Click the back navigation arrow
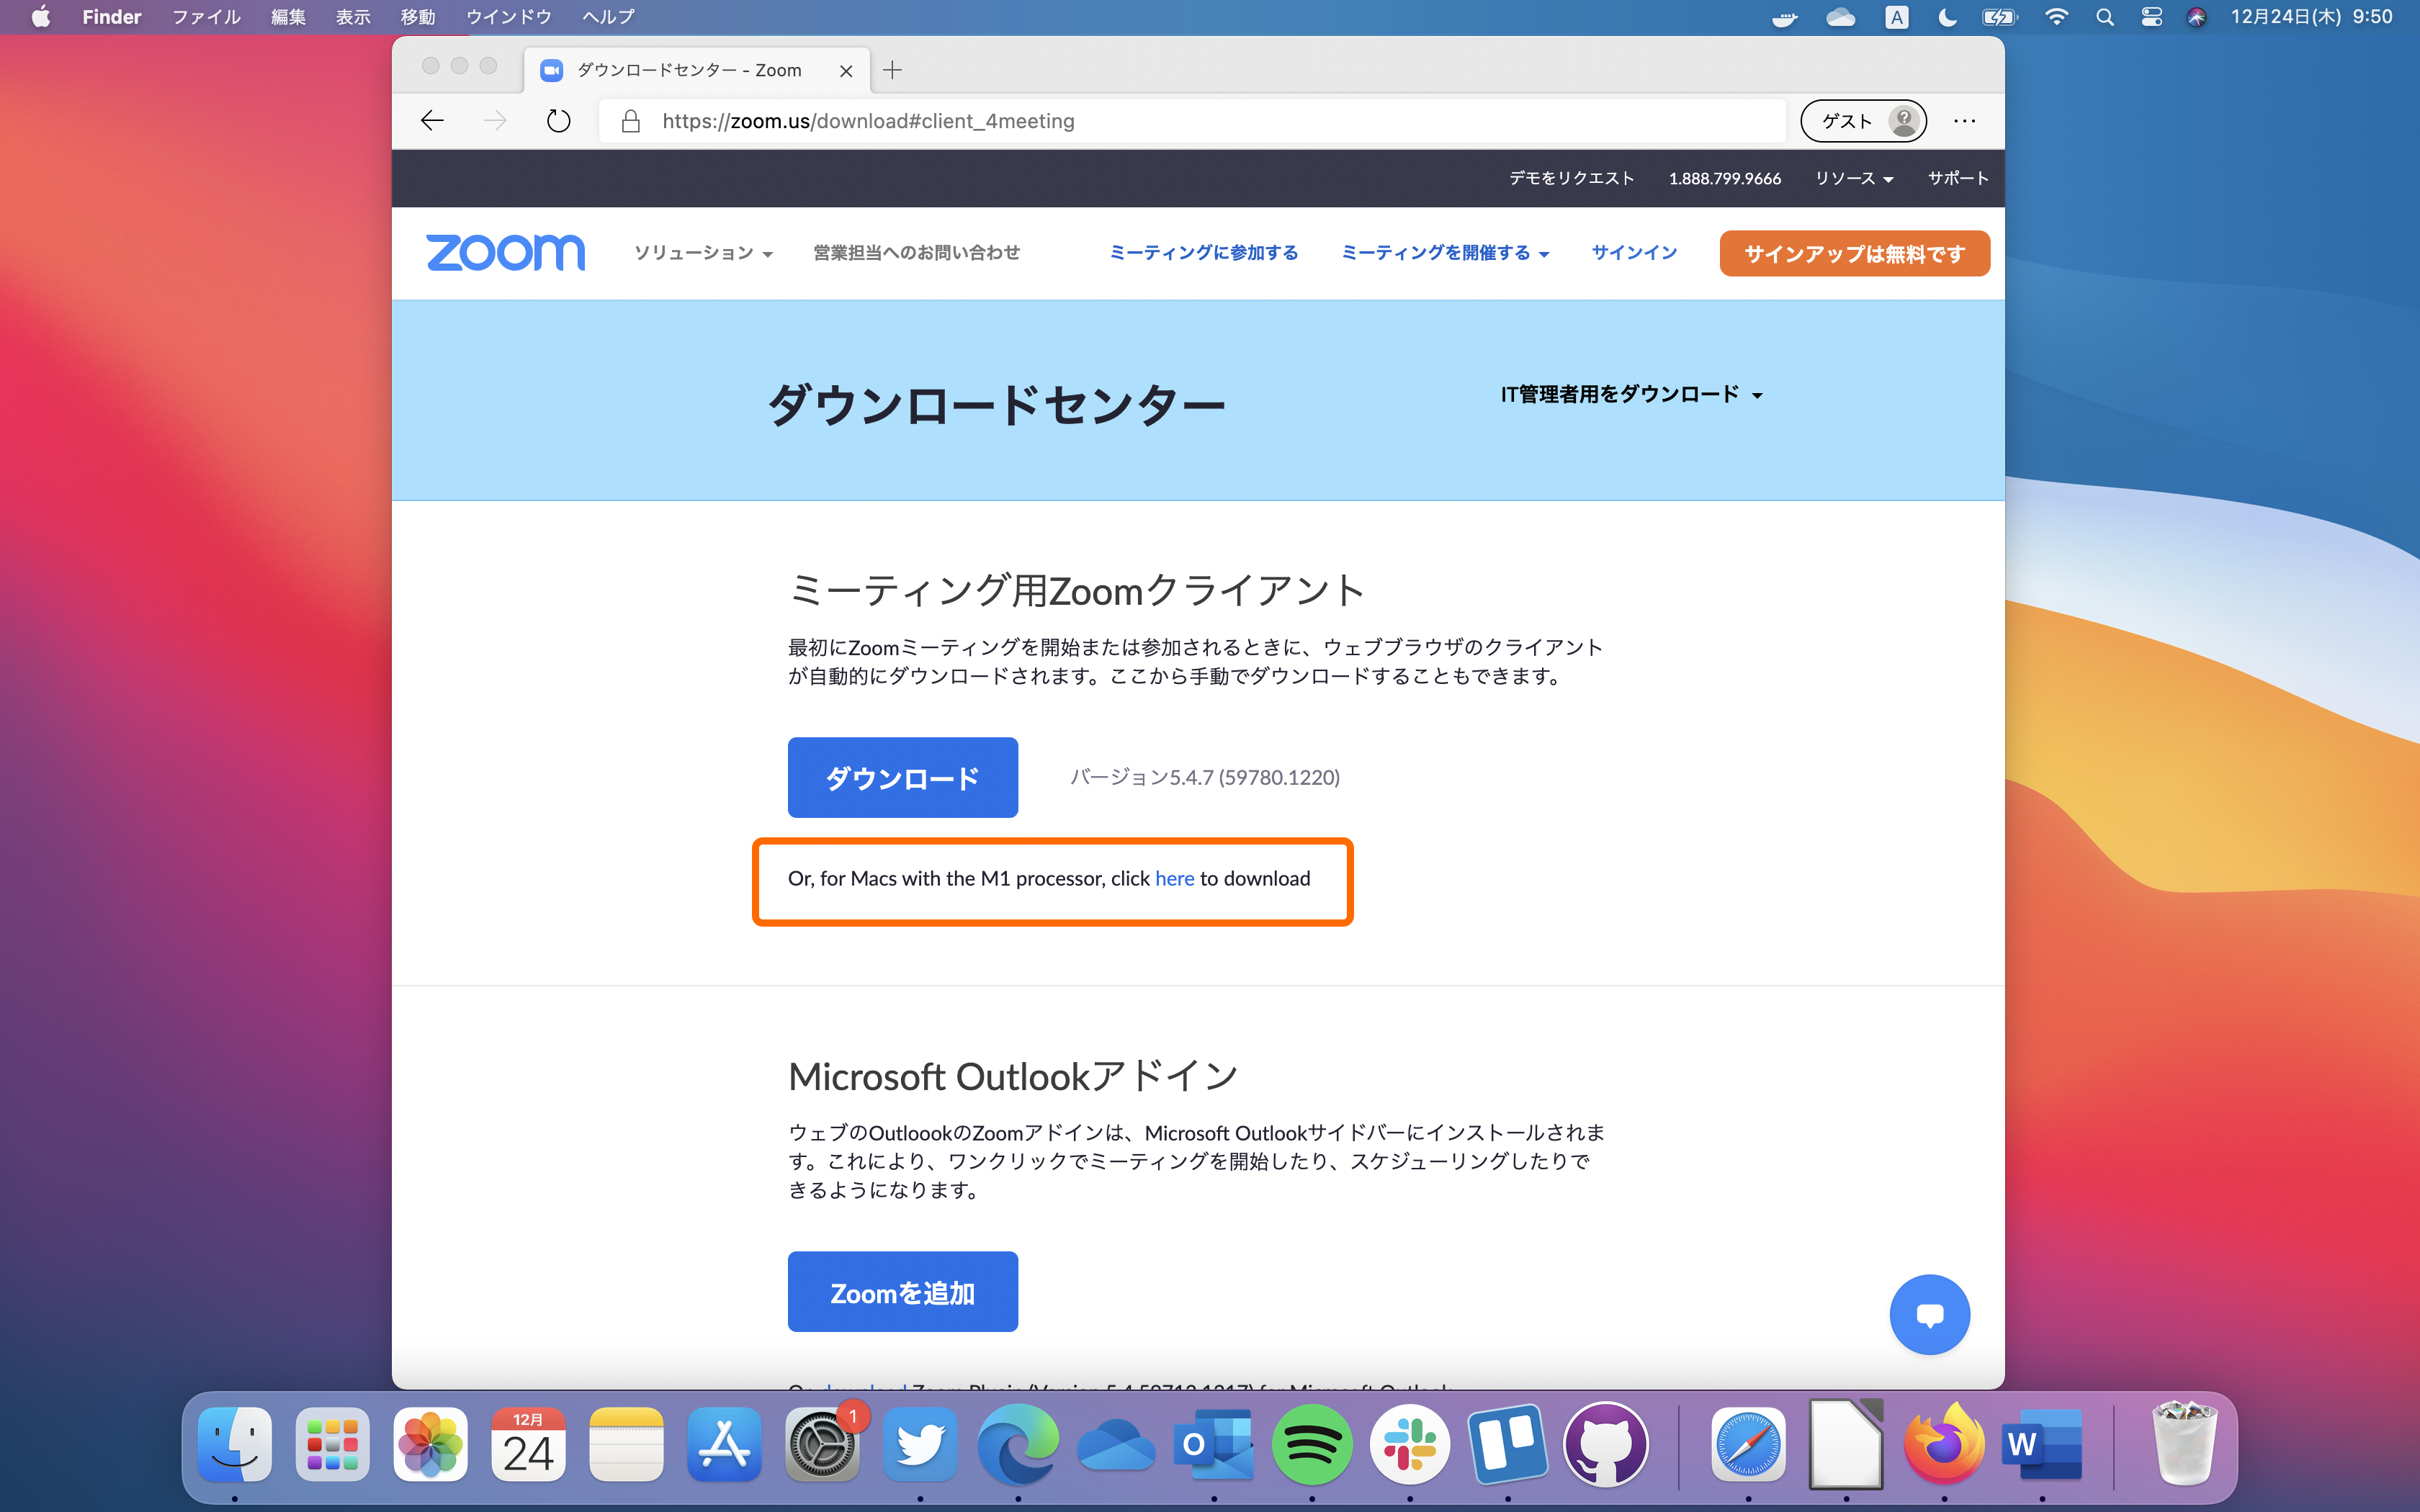 tap(432, 120)
